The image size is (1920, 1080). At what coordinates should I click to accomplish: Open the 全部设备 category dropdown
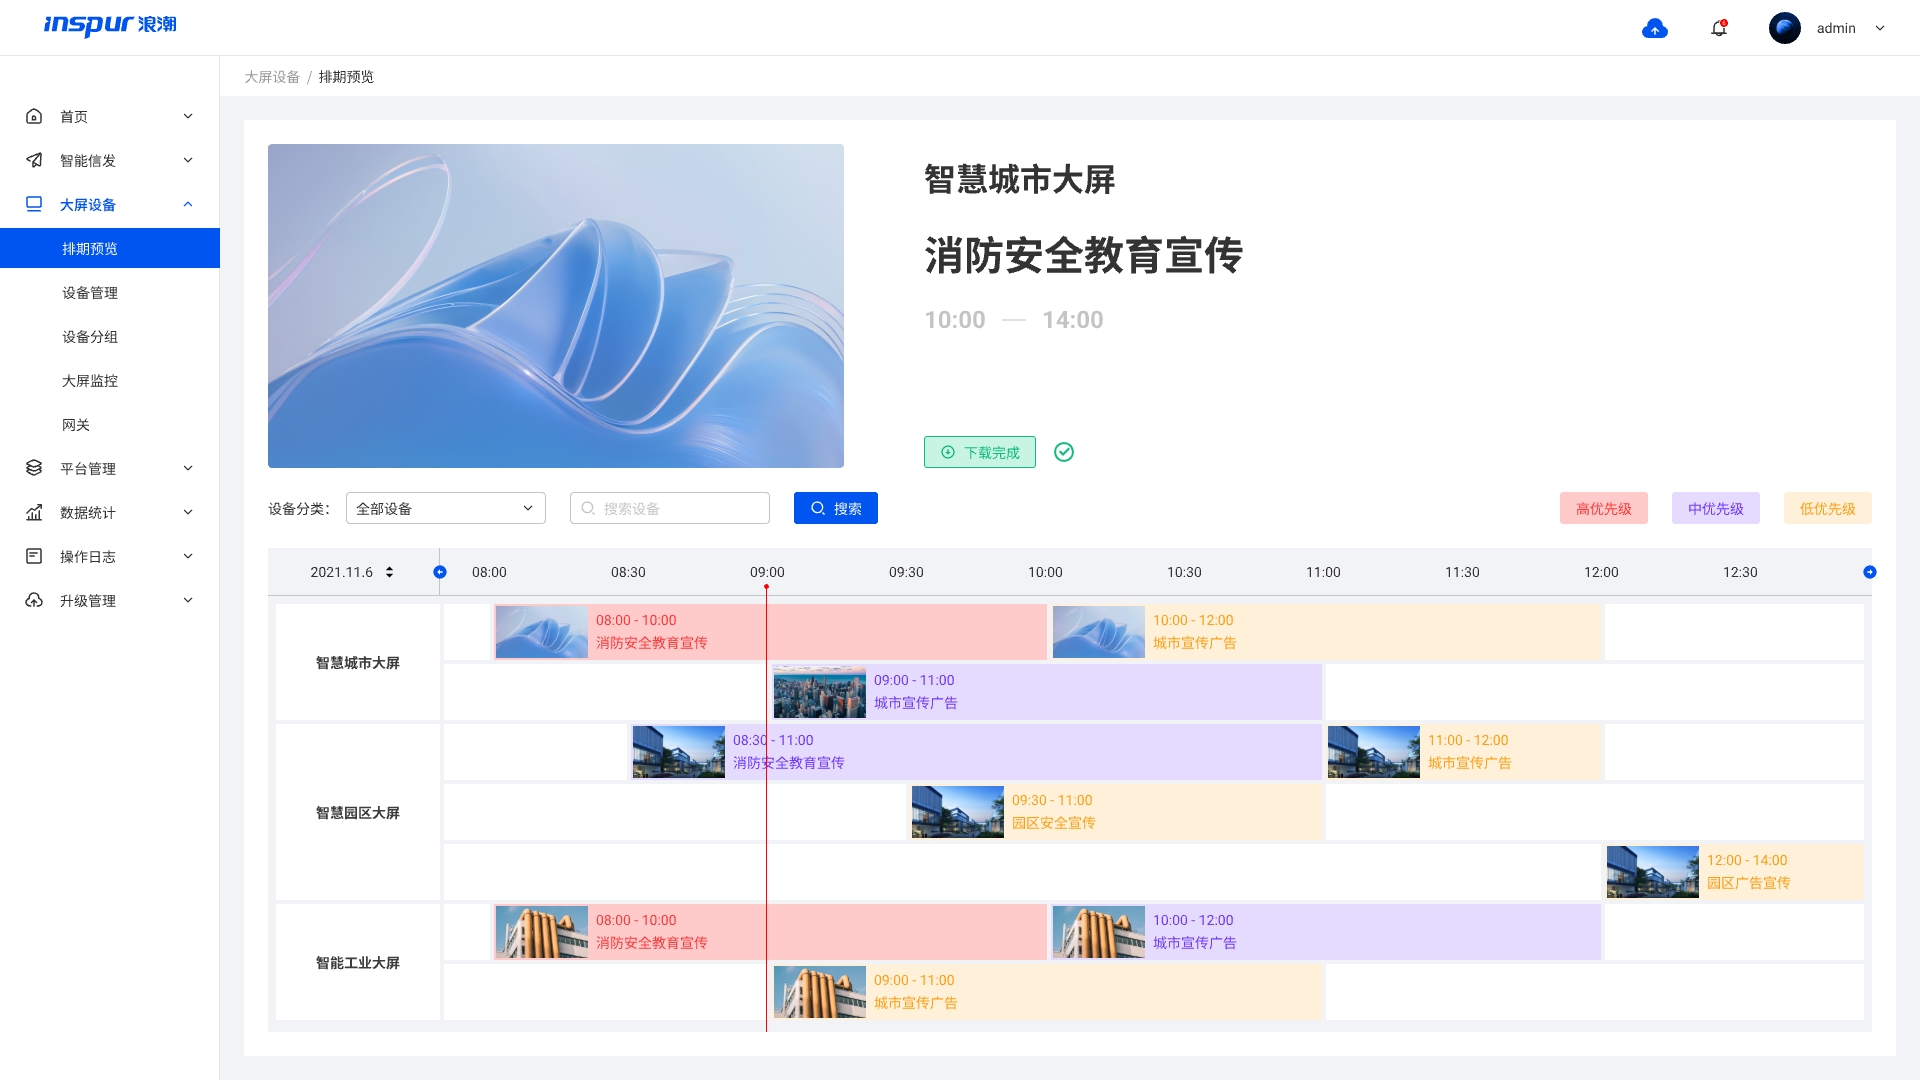coord(446,508)
